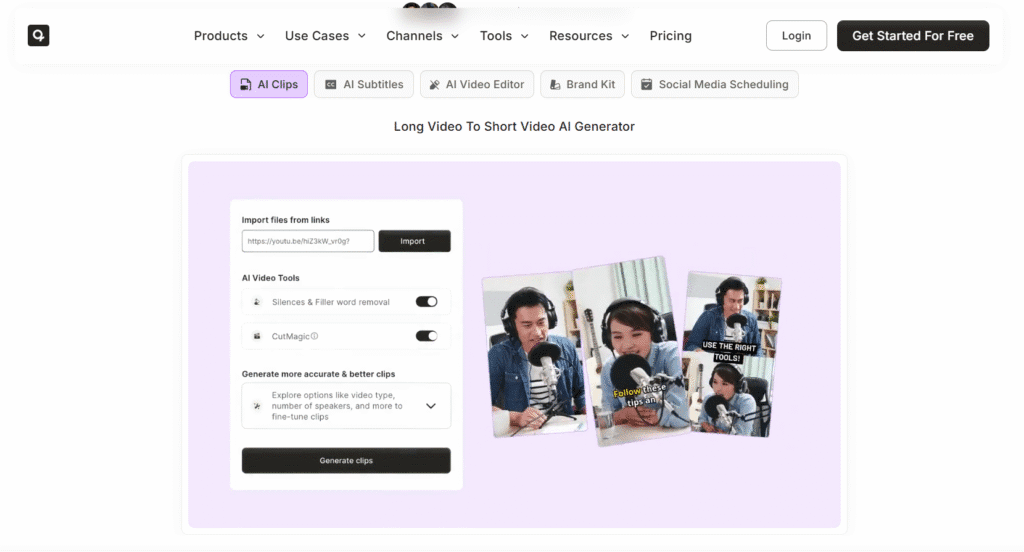Select the USE THE RIGHT TOOLS video thumbnail
Viewport: 1024px width, 552px height.
point(733,355)
